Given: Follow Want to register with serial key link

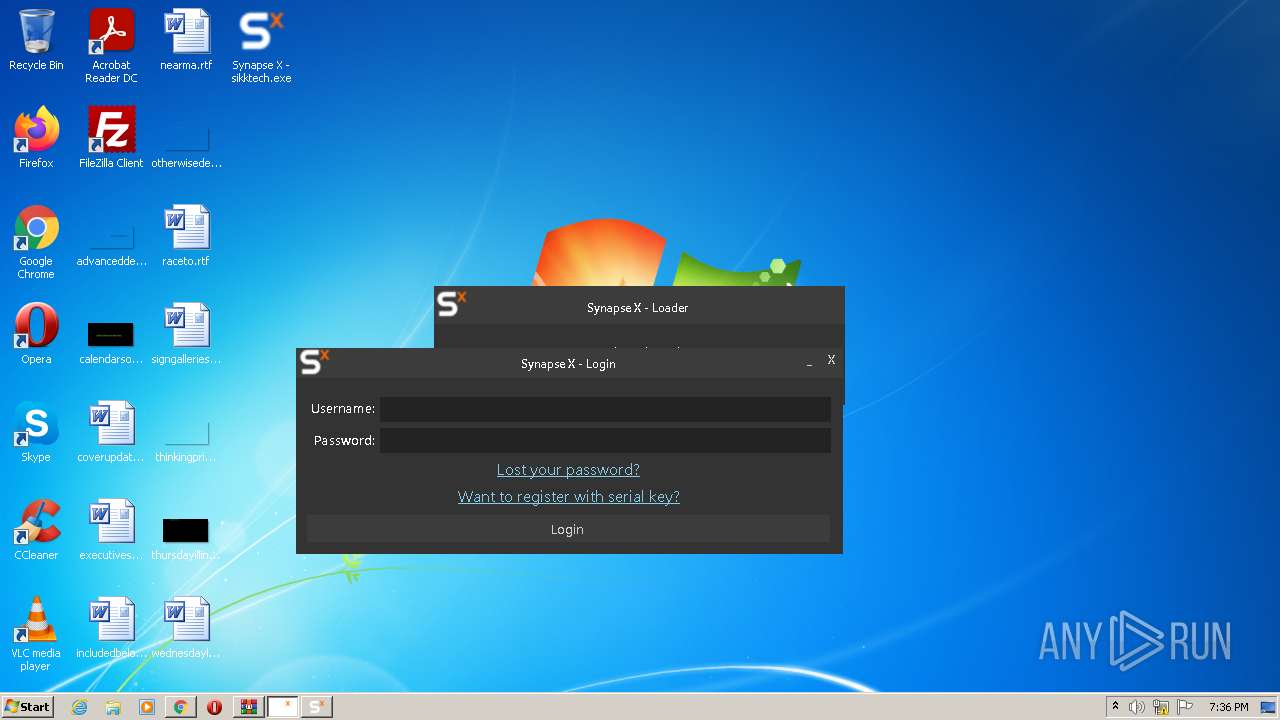Looking at the screenshot, I should 569,497.
